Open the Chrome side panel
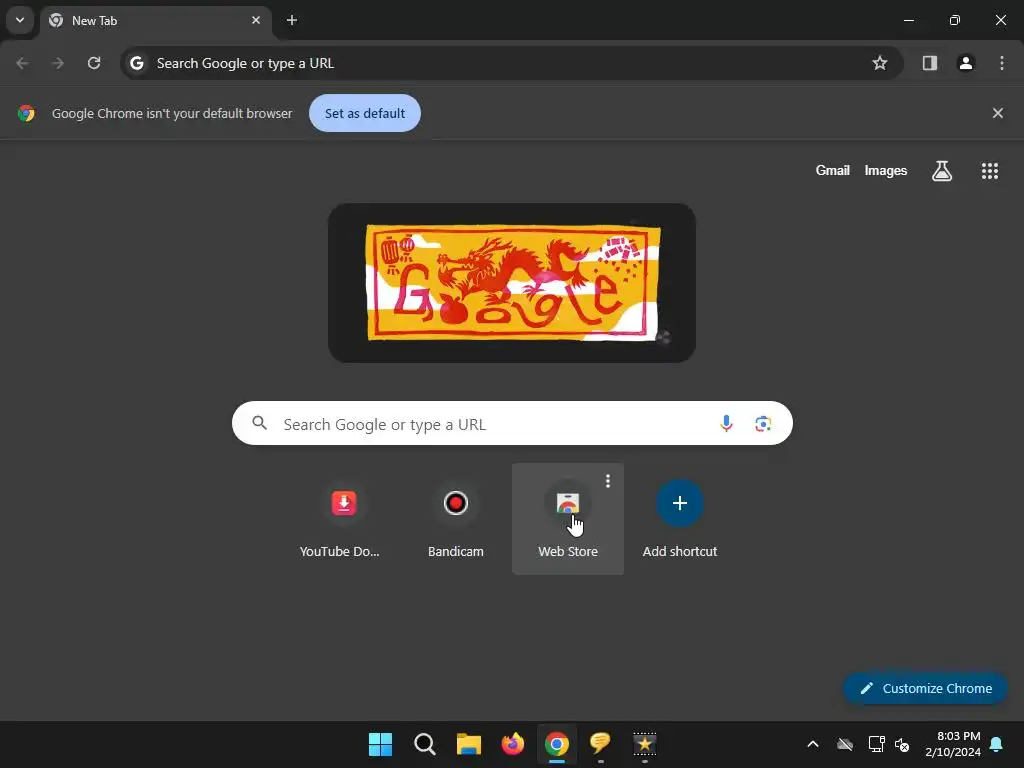The width and height of the screenshot is (1024, 768). click(930, 63)
